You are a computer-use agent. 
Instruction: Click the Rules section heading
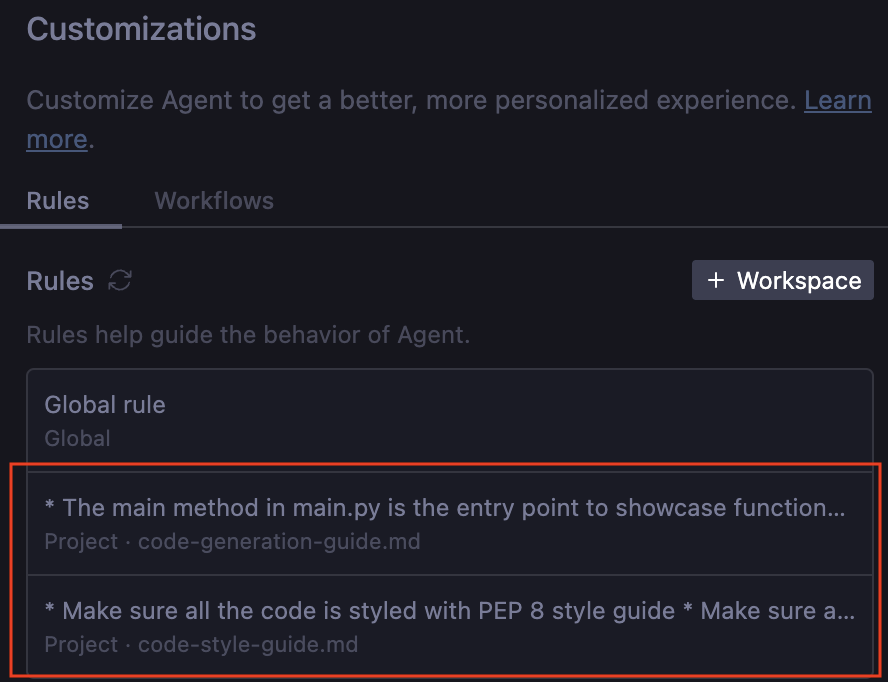coord(60,281)
